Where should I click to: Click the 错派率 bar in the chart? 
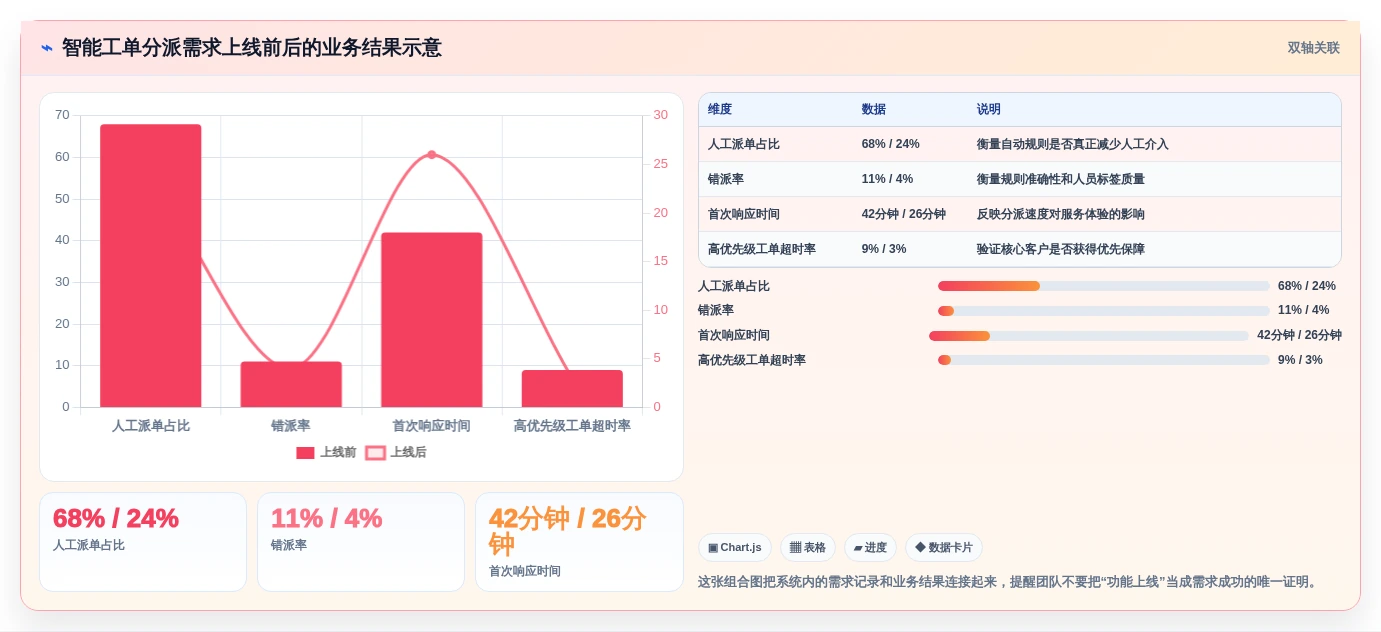click(291, 384)
